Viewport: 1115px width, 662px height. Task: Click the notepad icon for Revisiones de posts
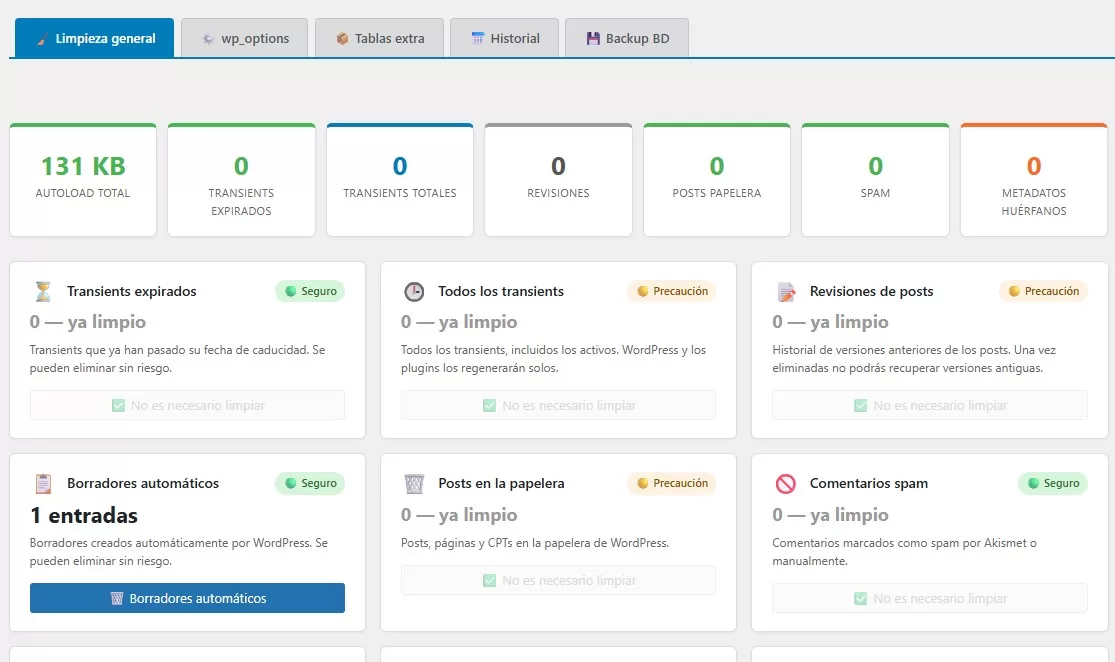tap(786, 292)
